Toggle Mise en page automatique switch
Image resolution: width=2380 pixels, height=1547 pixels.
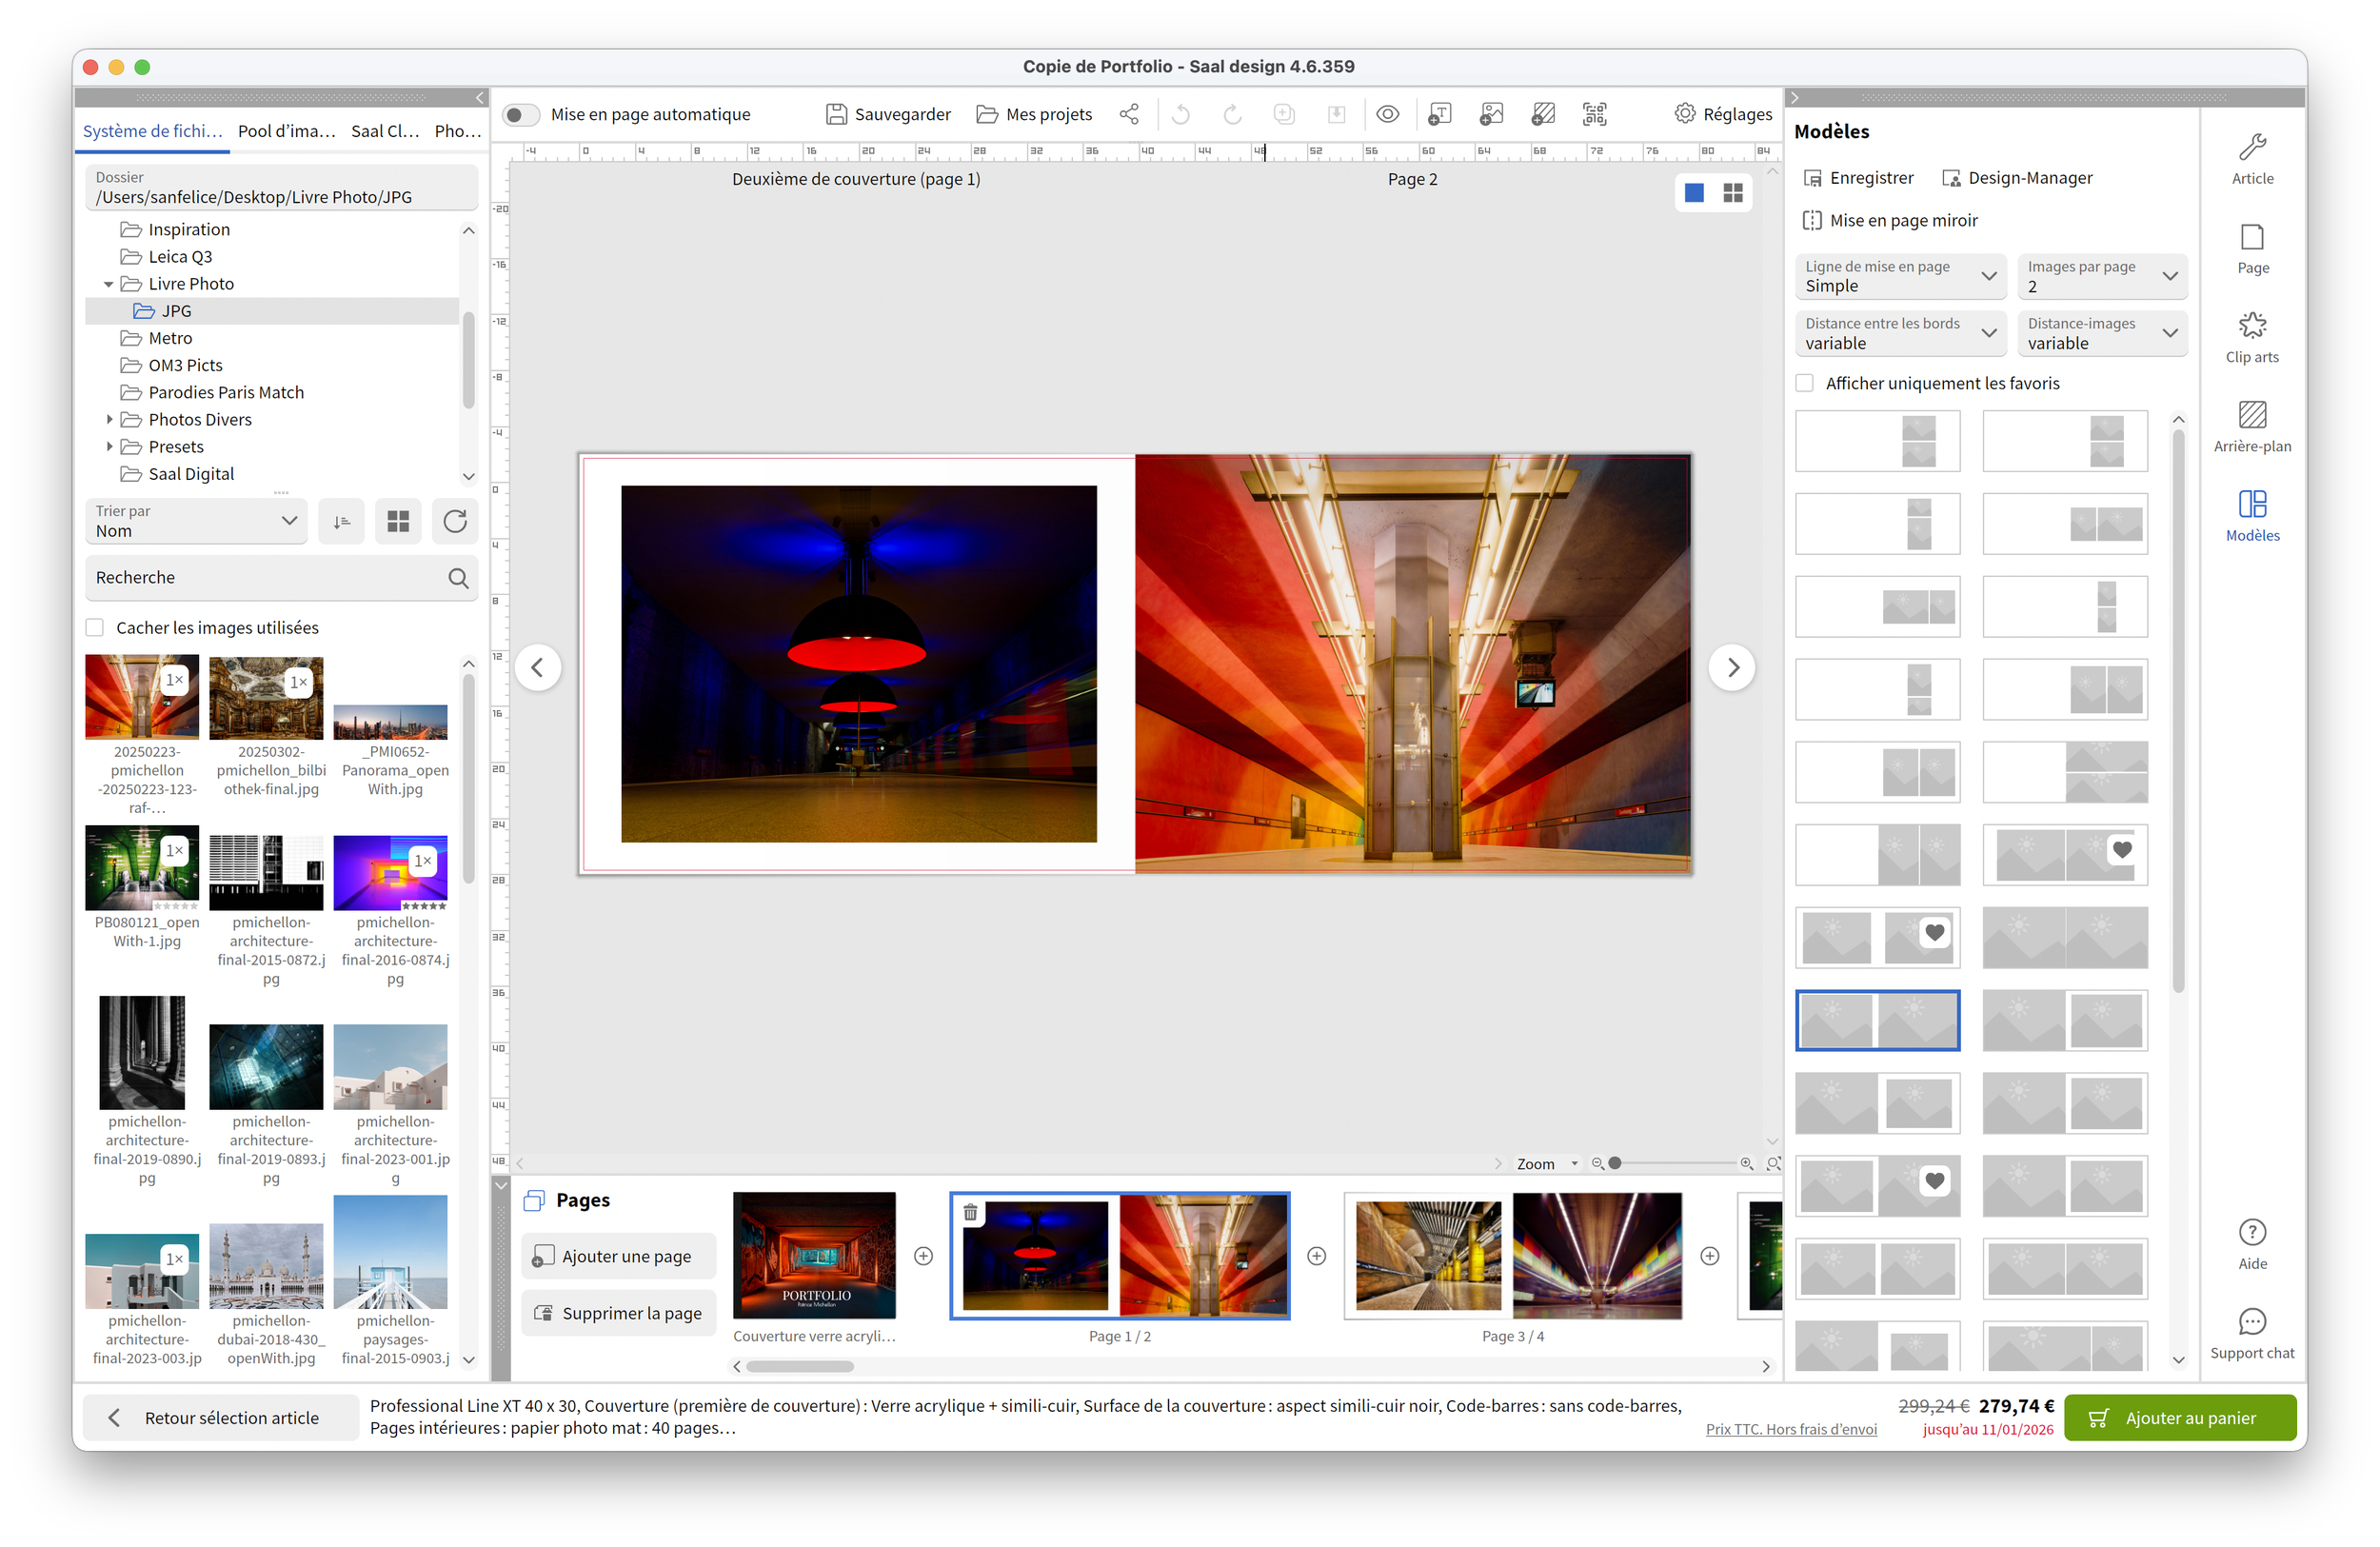[520, 114]
